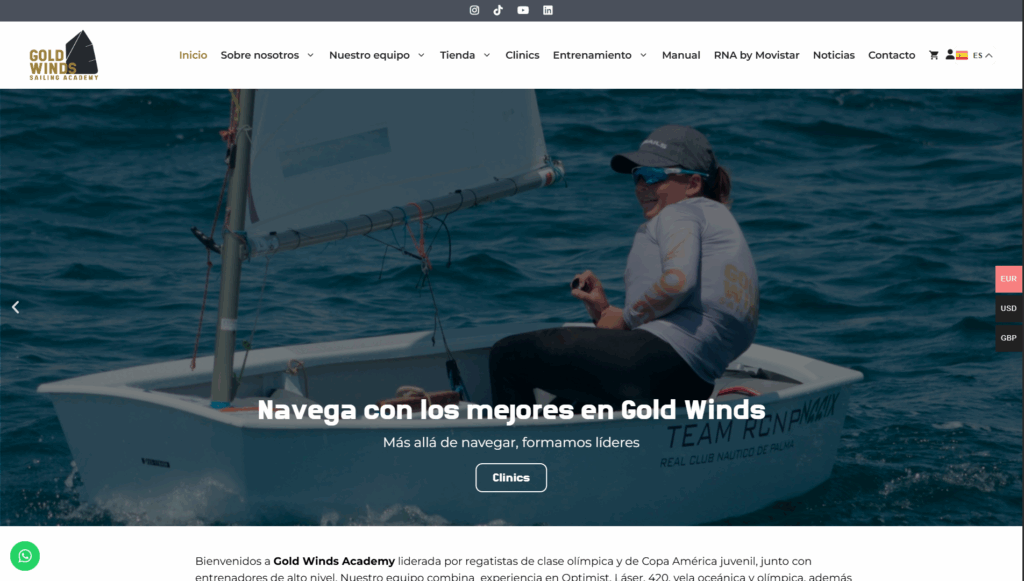Click the LinkedIn icon

[x=548, y=10]
